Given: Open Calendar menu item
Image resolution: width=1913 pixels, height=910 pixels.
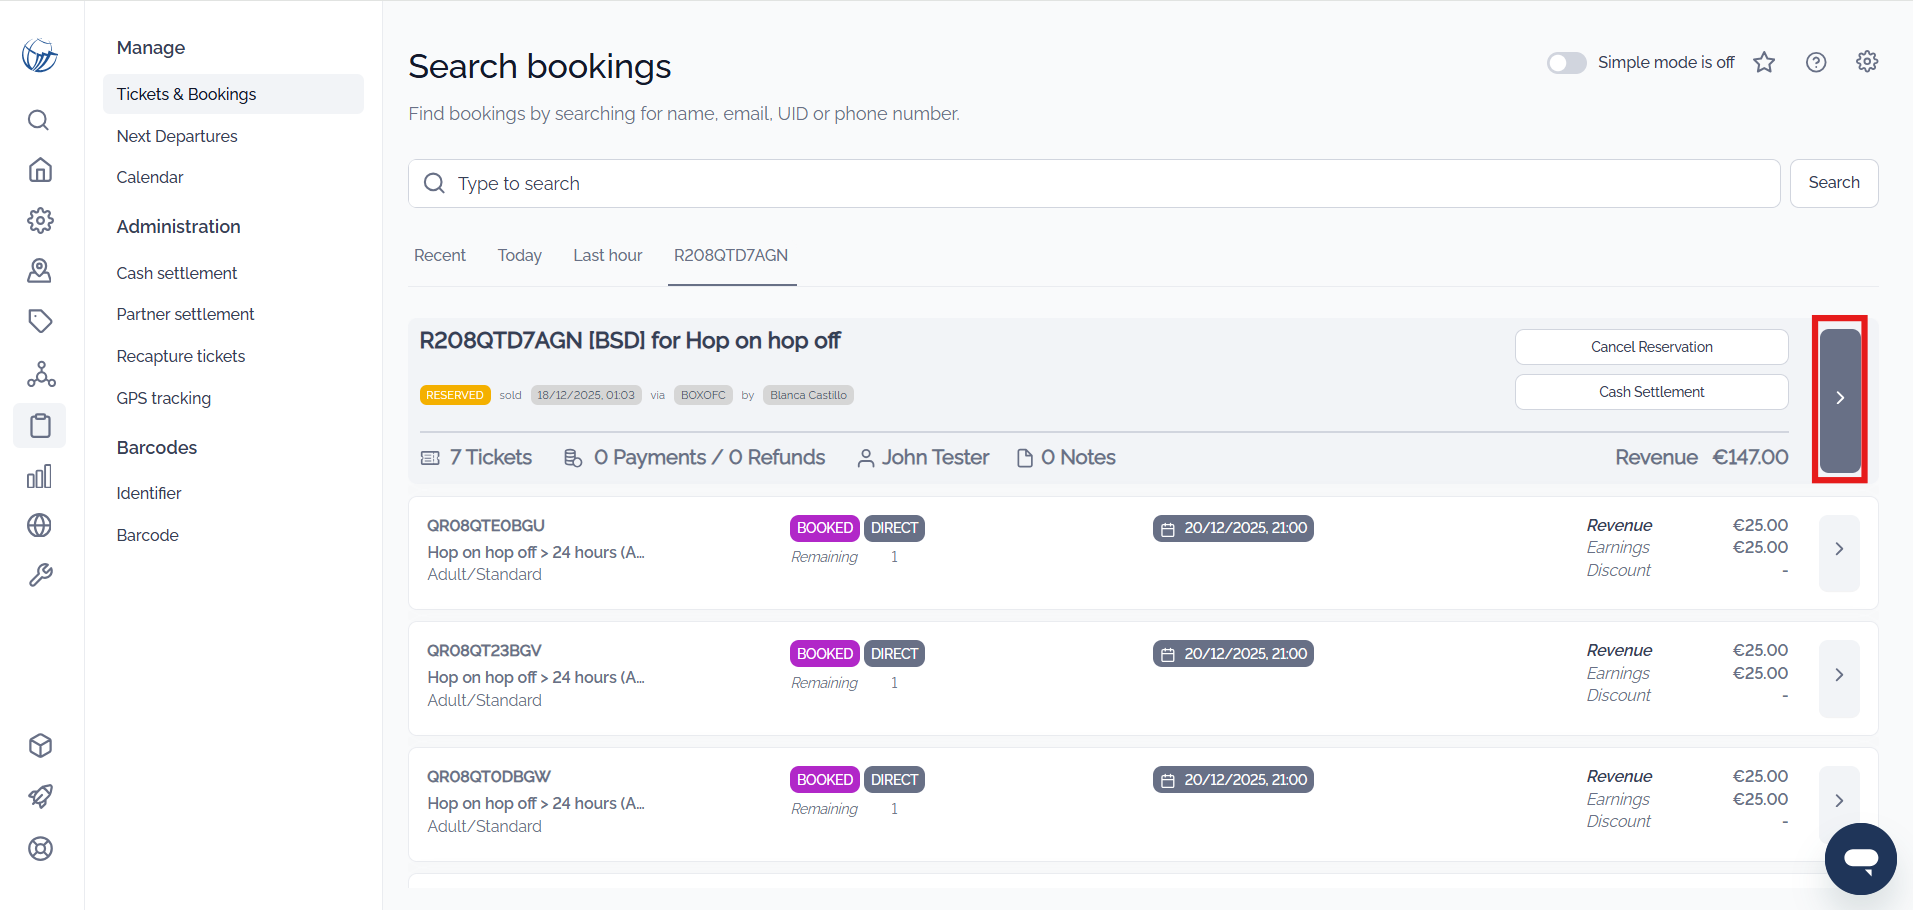Looking at the screenshot, I should (150, 177).
